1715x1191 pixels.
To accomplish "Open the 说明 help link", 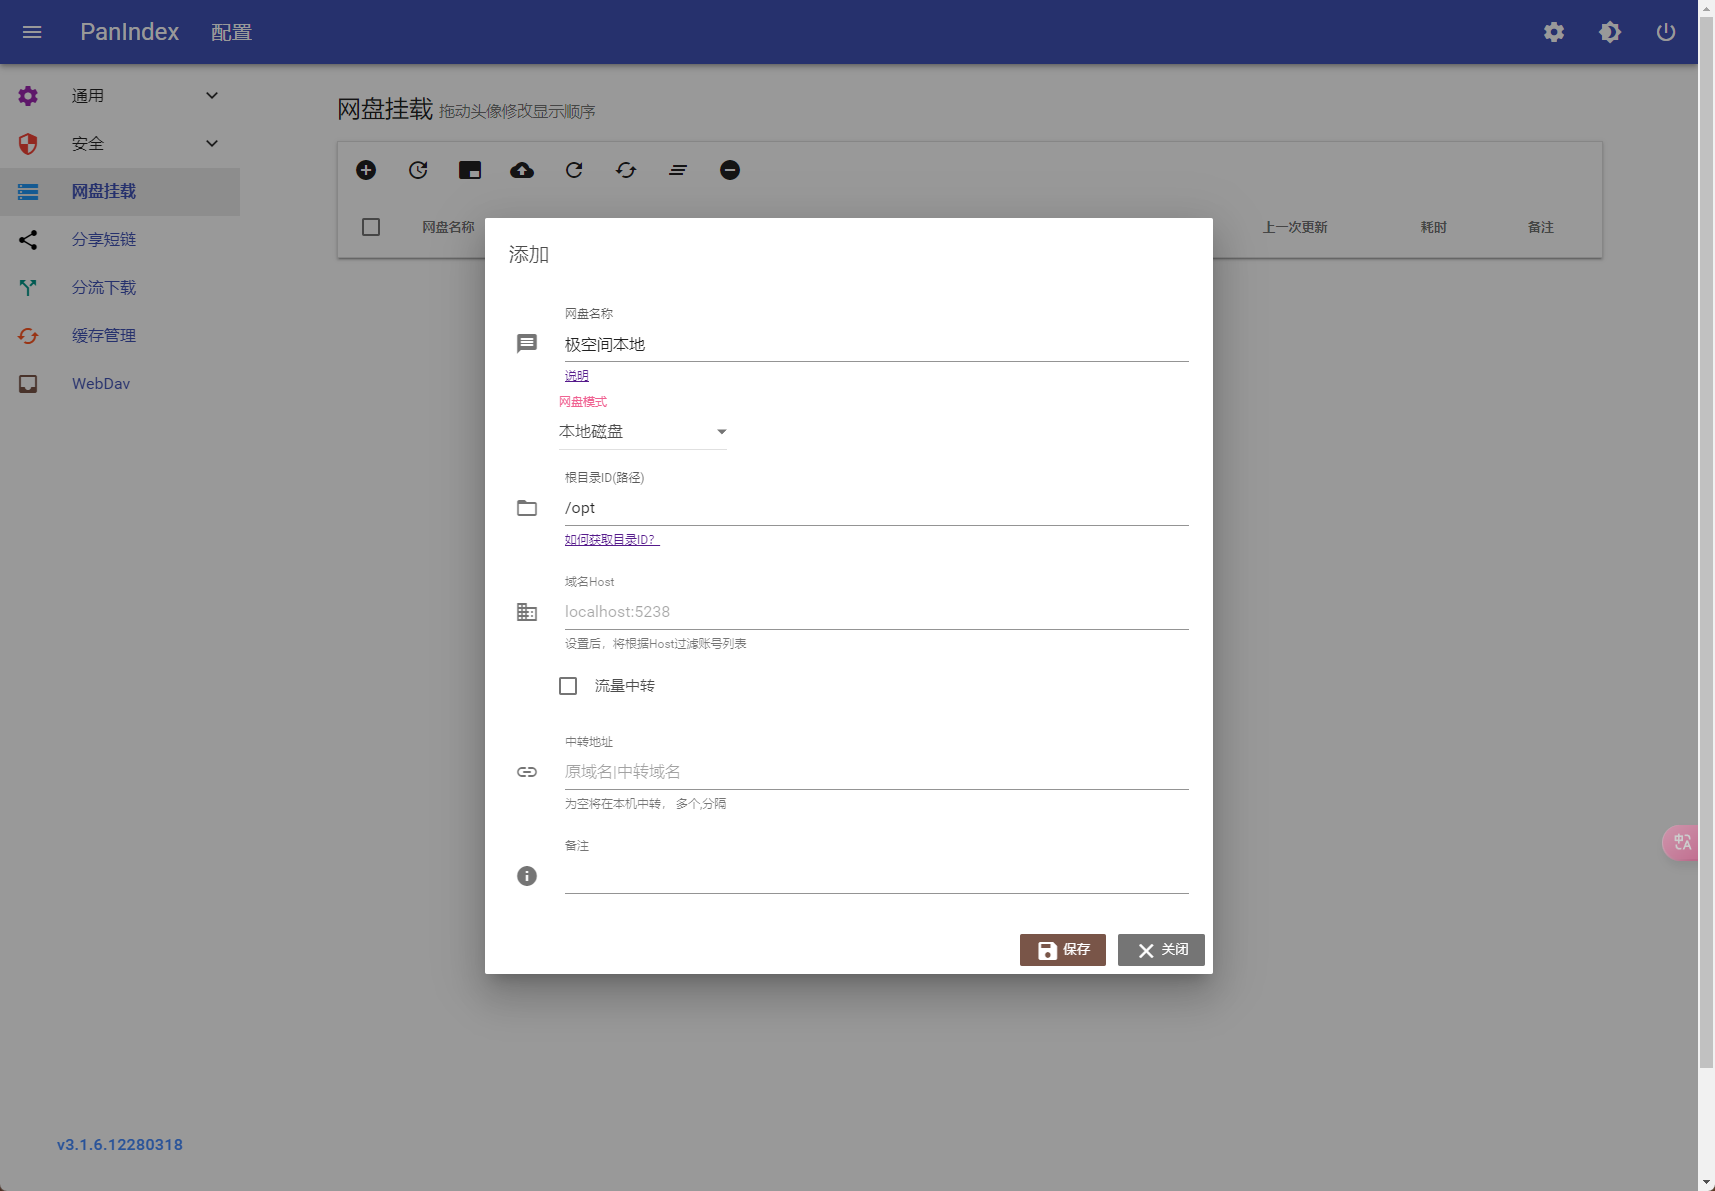I will pyautogui.click(x=577, y=376).
